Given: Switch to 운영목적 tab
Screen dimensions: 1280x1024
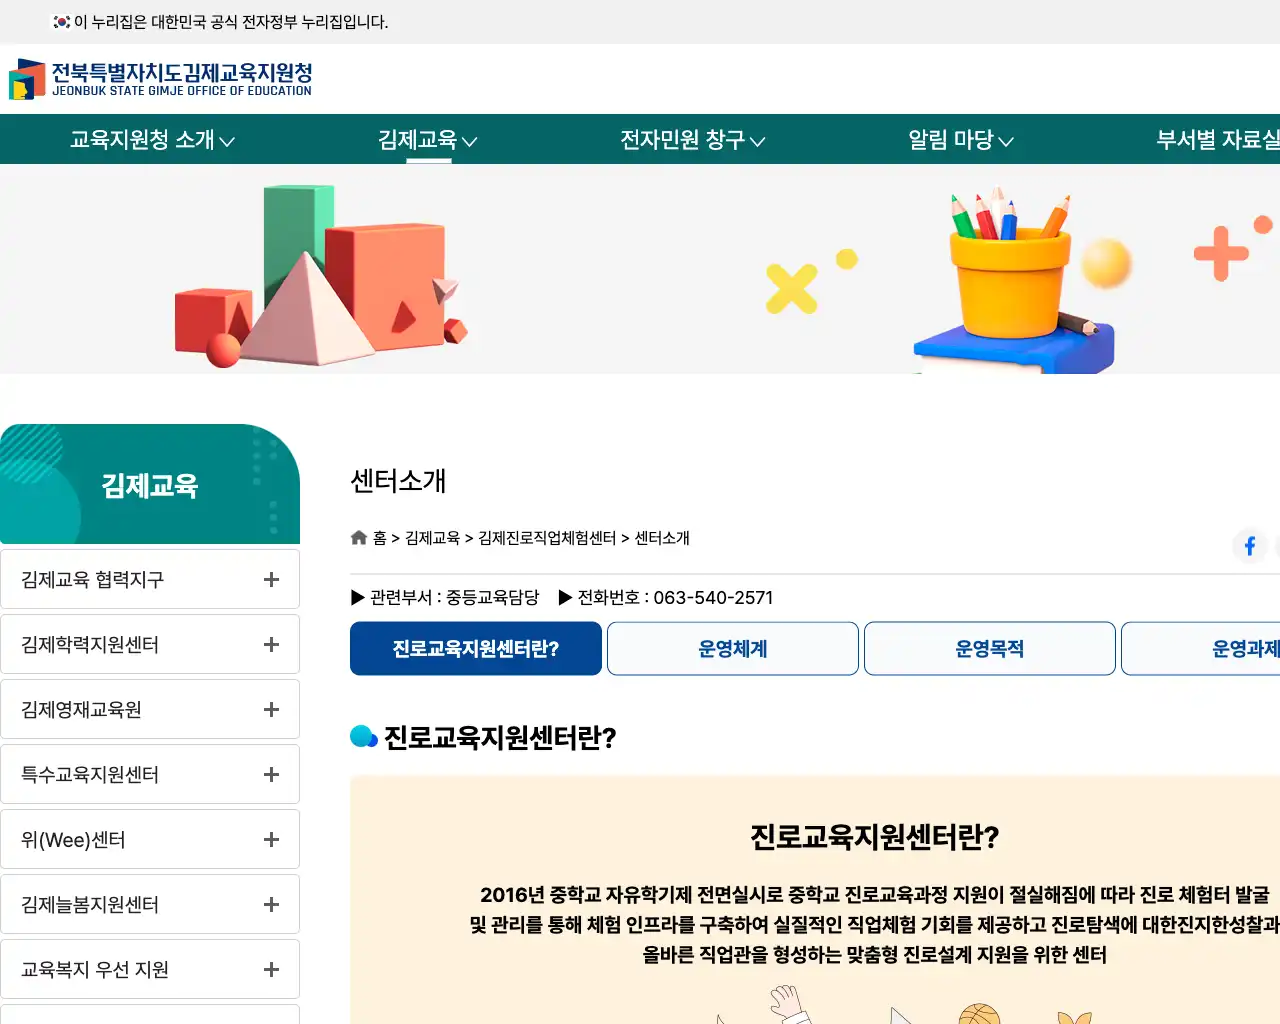Looking at the screenshot, I should (990, 649).
